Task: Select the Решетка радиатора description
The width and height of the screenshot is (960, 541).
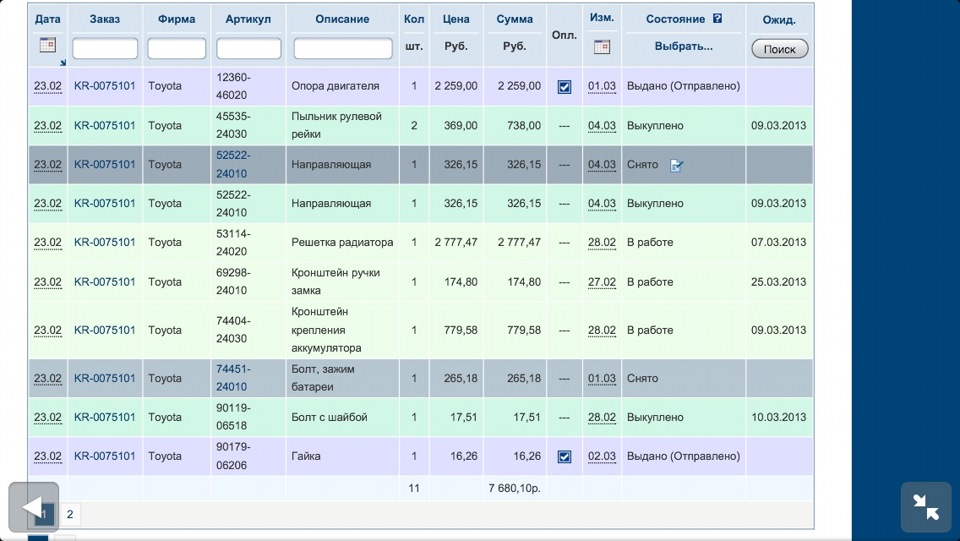Action: [342, 242]
